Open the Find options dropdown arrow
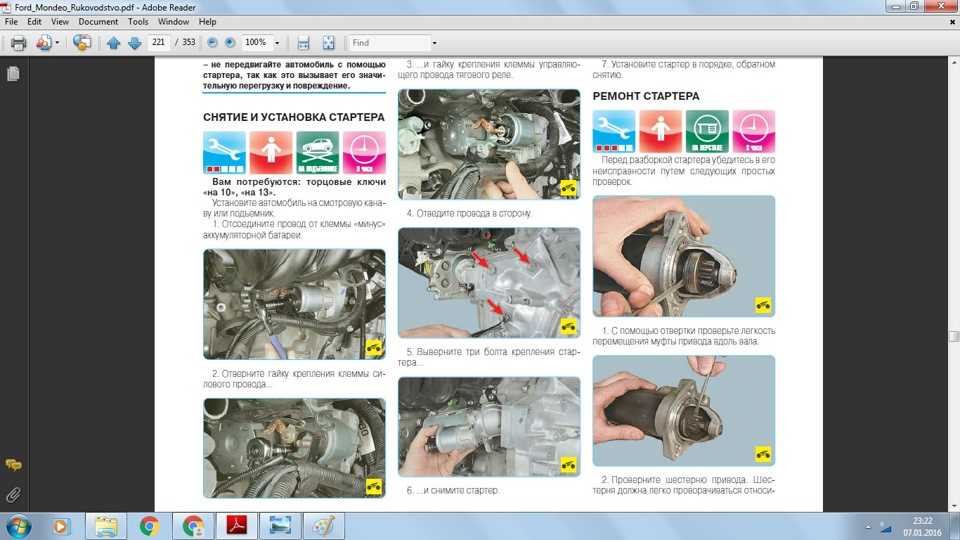 pyautogui.click(x=434, y=43)
